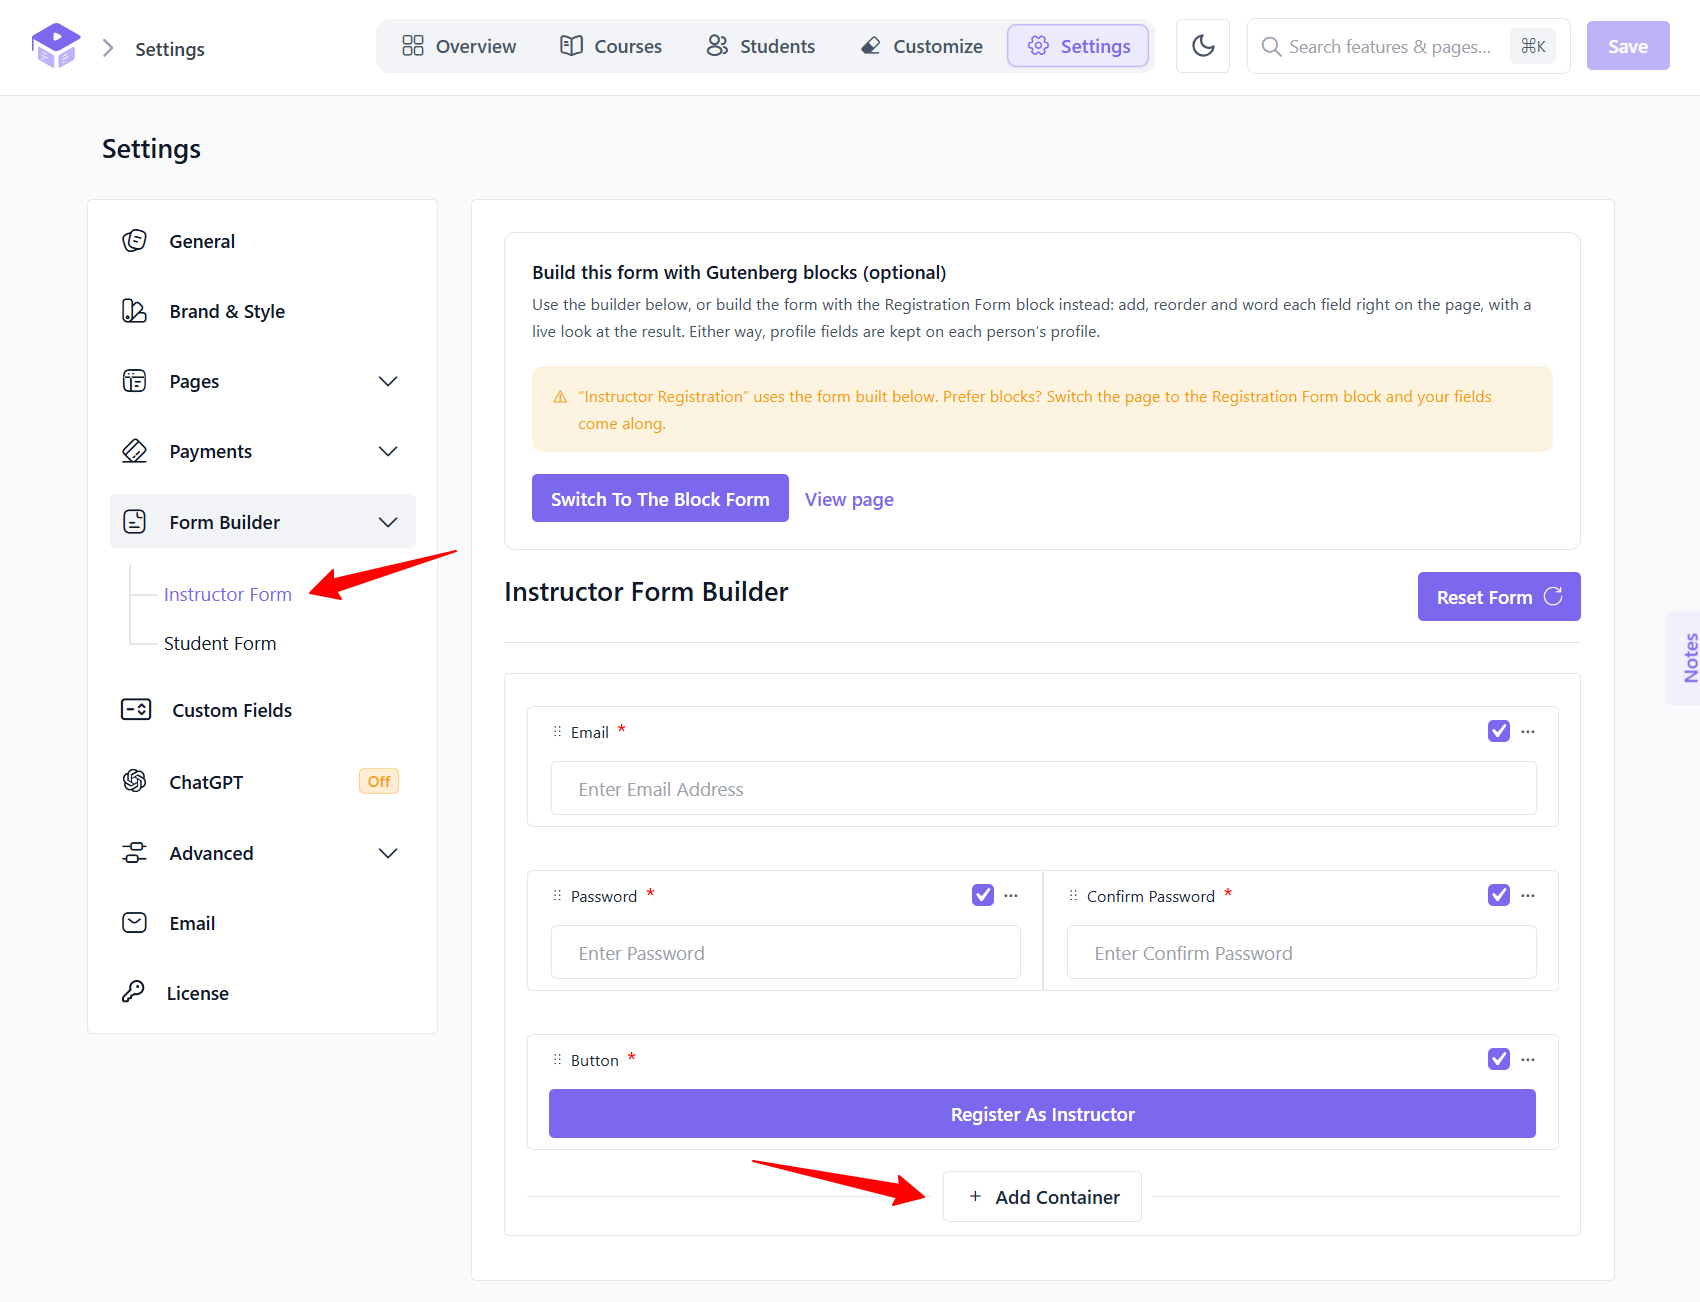Select the Settings tab
This screenshot has width=1700, height=1302.
(x=1078, y=46)
